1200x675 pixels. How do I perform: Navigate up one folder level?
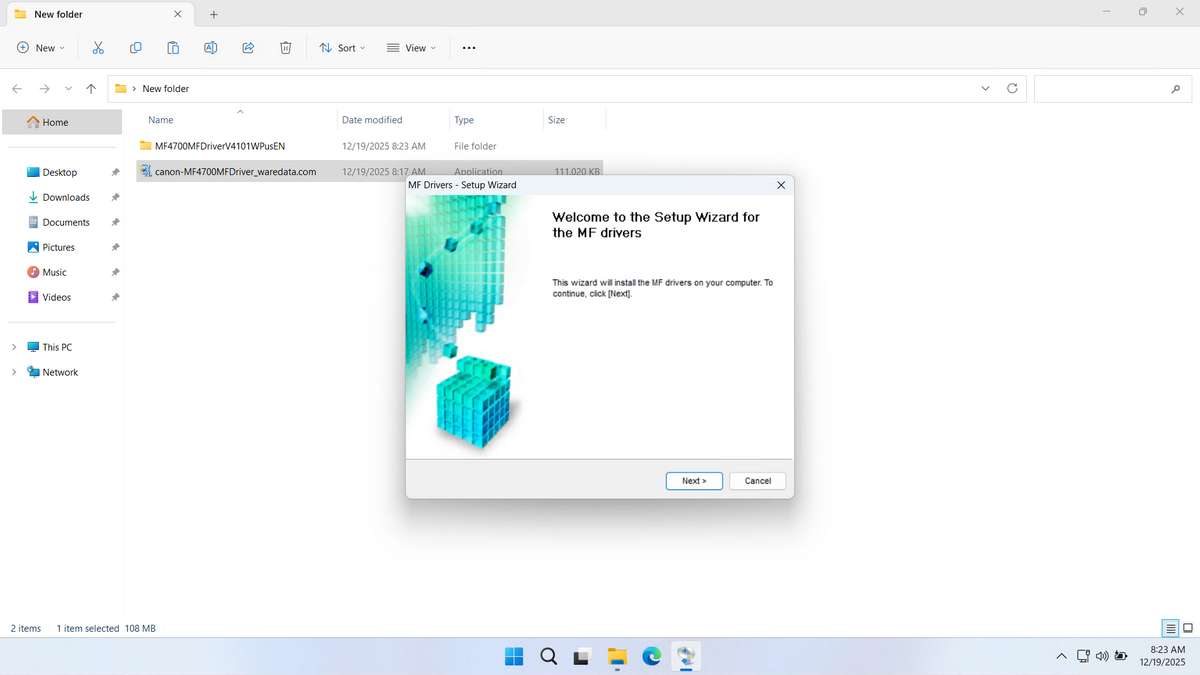[91, 89]
